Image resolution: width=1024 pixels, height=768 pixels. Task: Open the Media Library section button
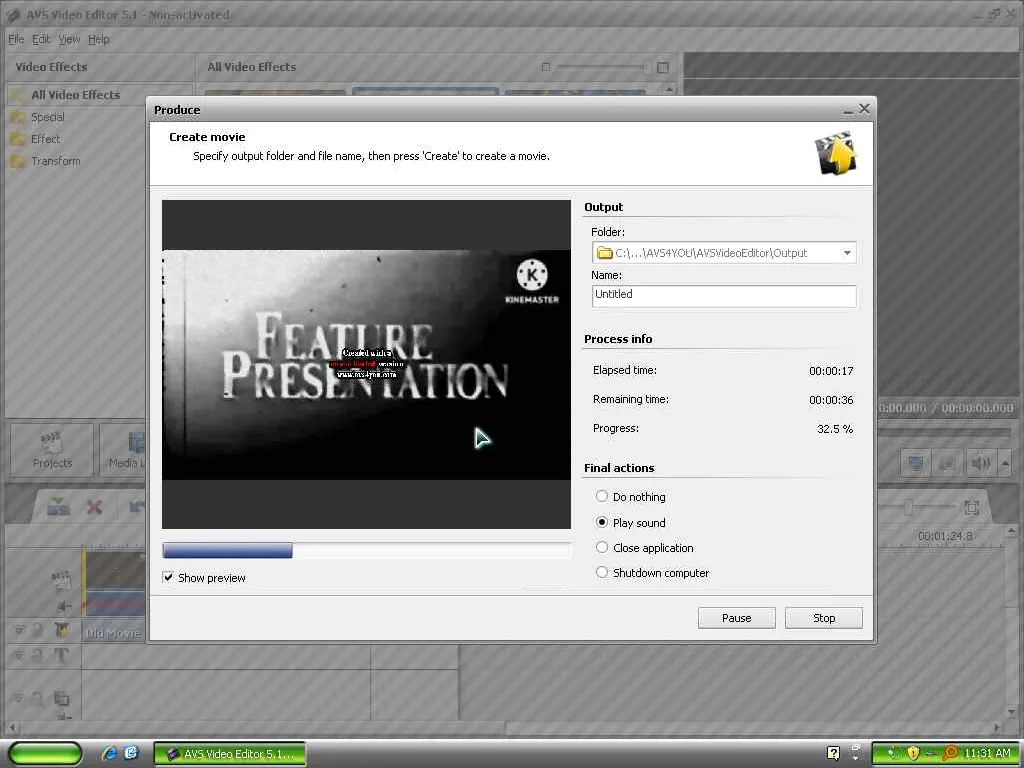pos(124,450)
